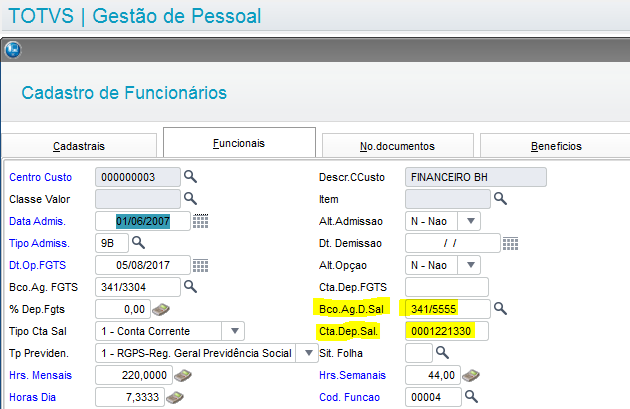The width and height of the screenshot is (630, 409).
Task: Open lookup magnifier for Sit. Folha
Action: (x=442, y=353)
